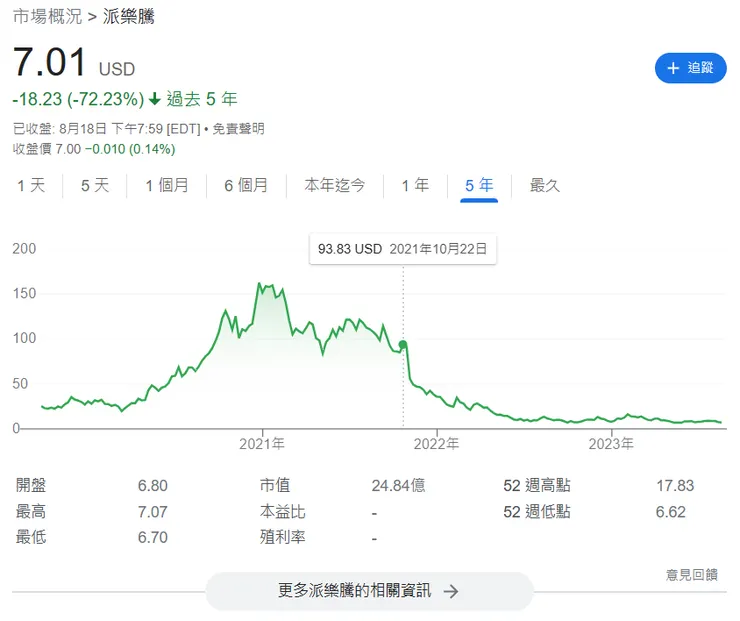Open the 市場概況 breadcrumb link
This screenshot has width=740, height=621.
click(47, 17)
